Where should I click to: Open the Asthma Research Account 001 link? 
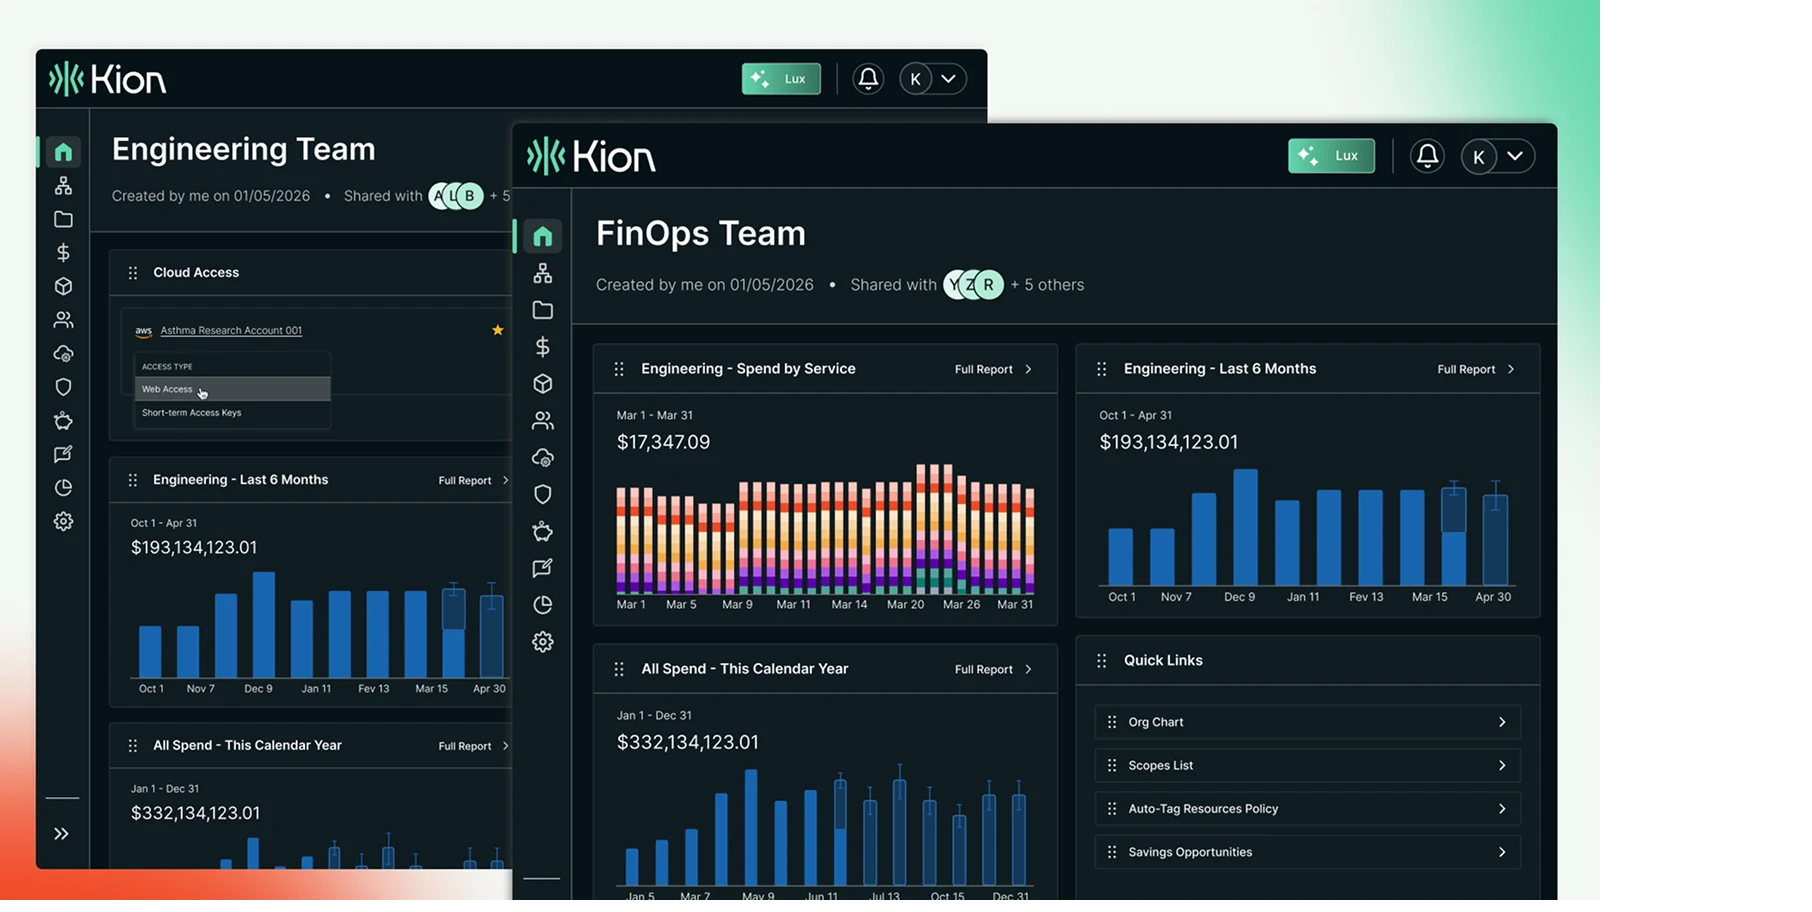pyautogui.click(x=231, y=330)
